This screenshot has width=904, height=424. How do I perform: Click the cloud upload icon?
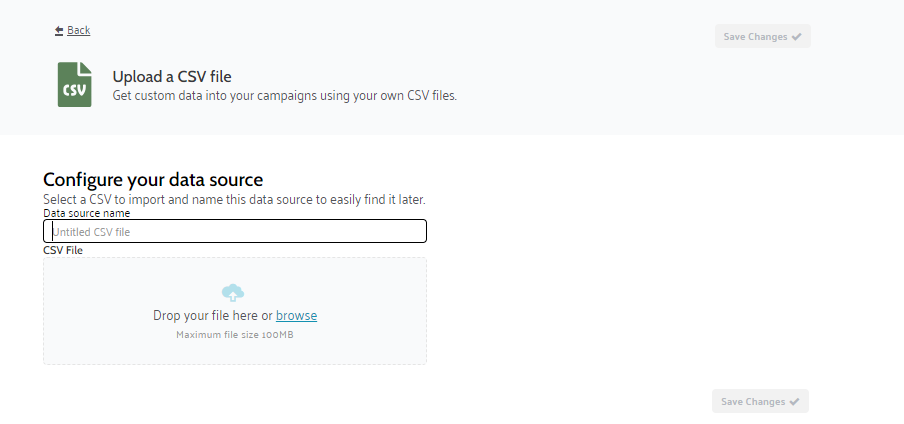click(233, 292)
